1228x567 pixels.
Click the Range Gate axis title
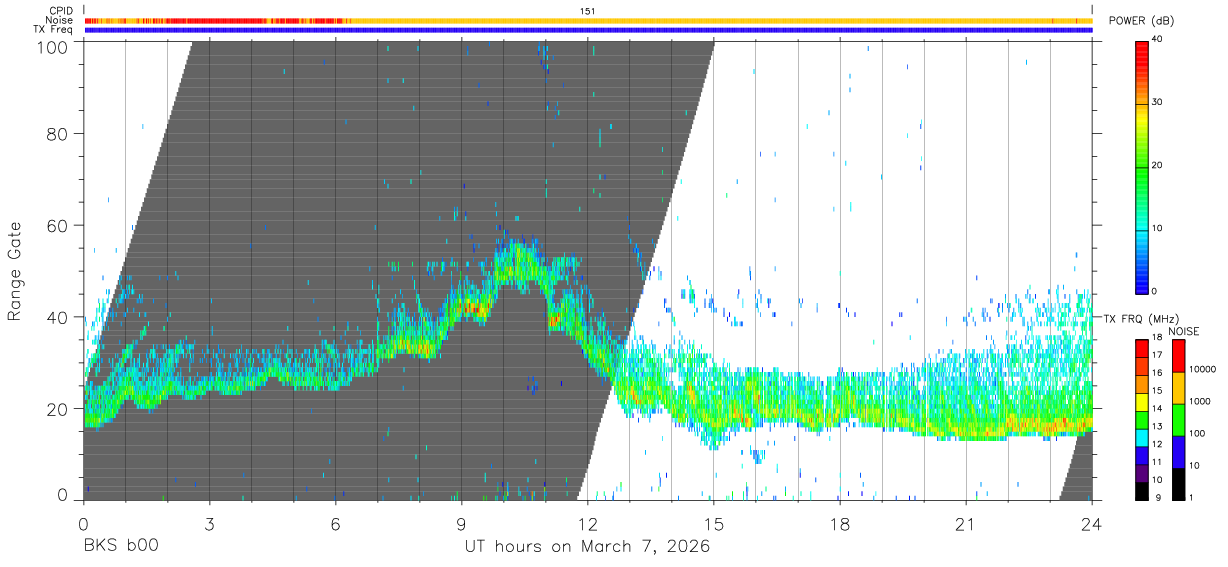click(15, 272)
